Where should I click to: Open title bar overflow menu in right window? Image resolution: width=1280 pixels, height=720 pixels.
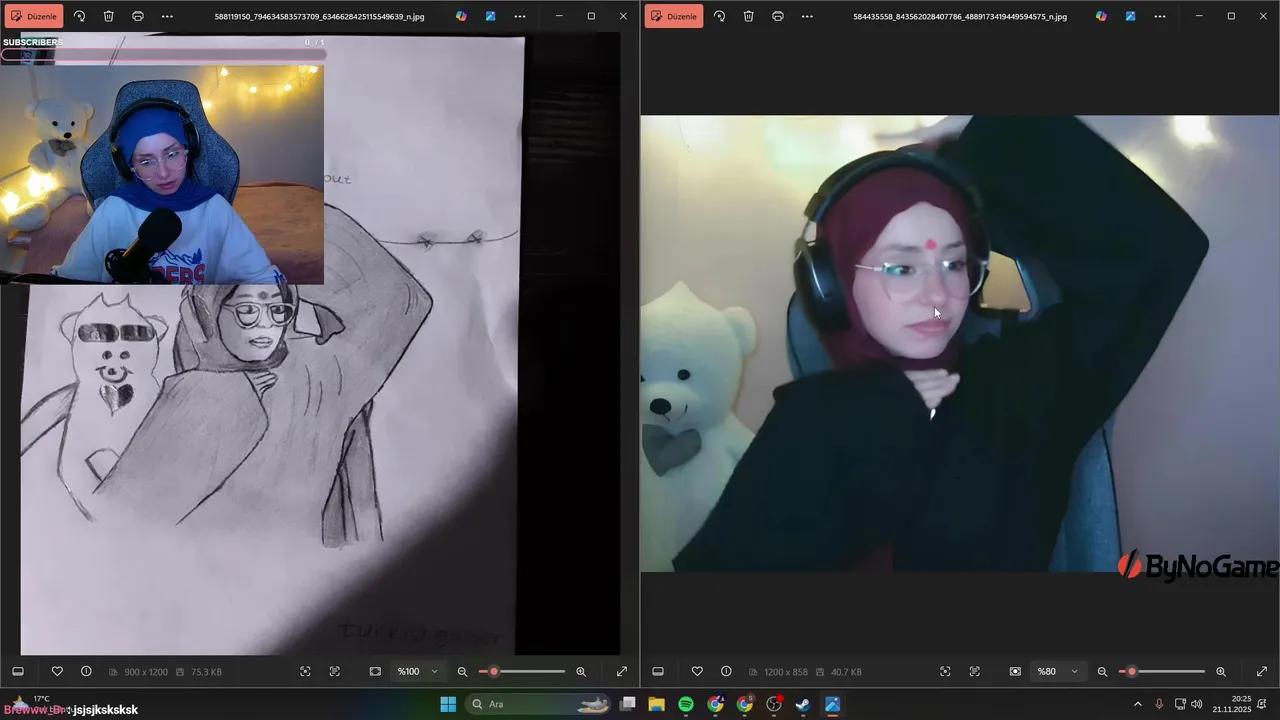point(1160,16)
